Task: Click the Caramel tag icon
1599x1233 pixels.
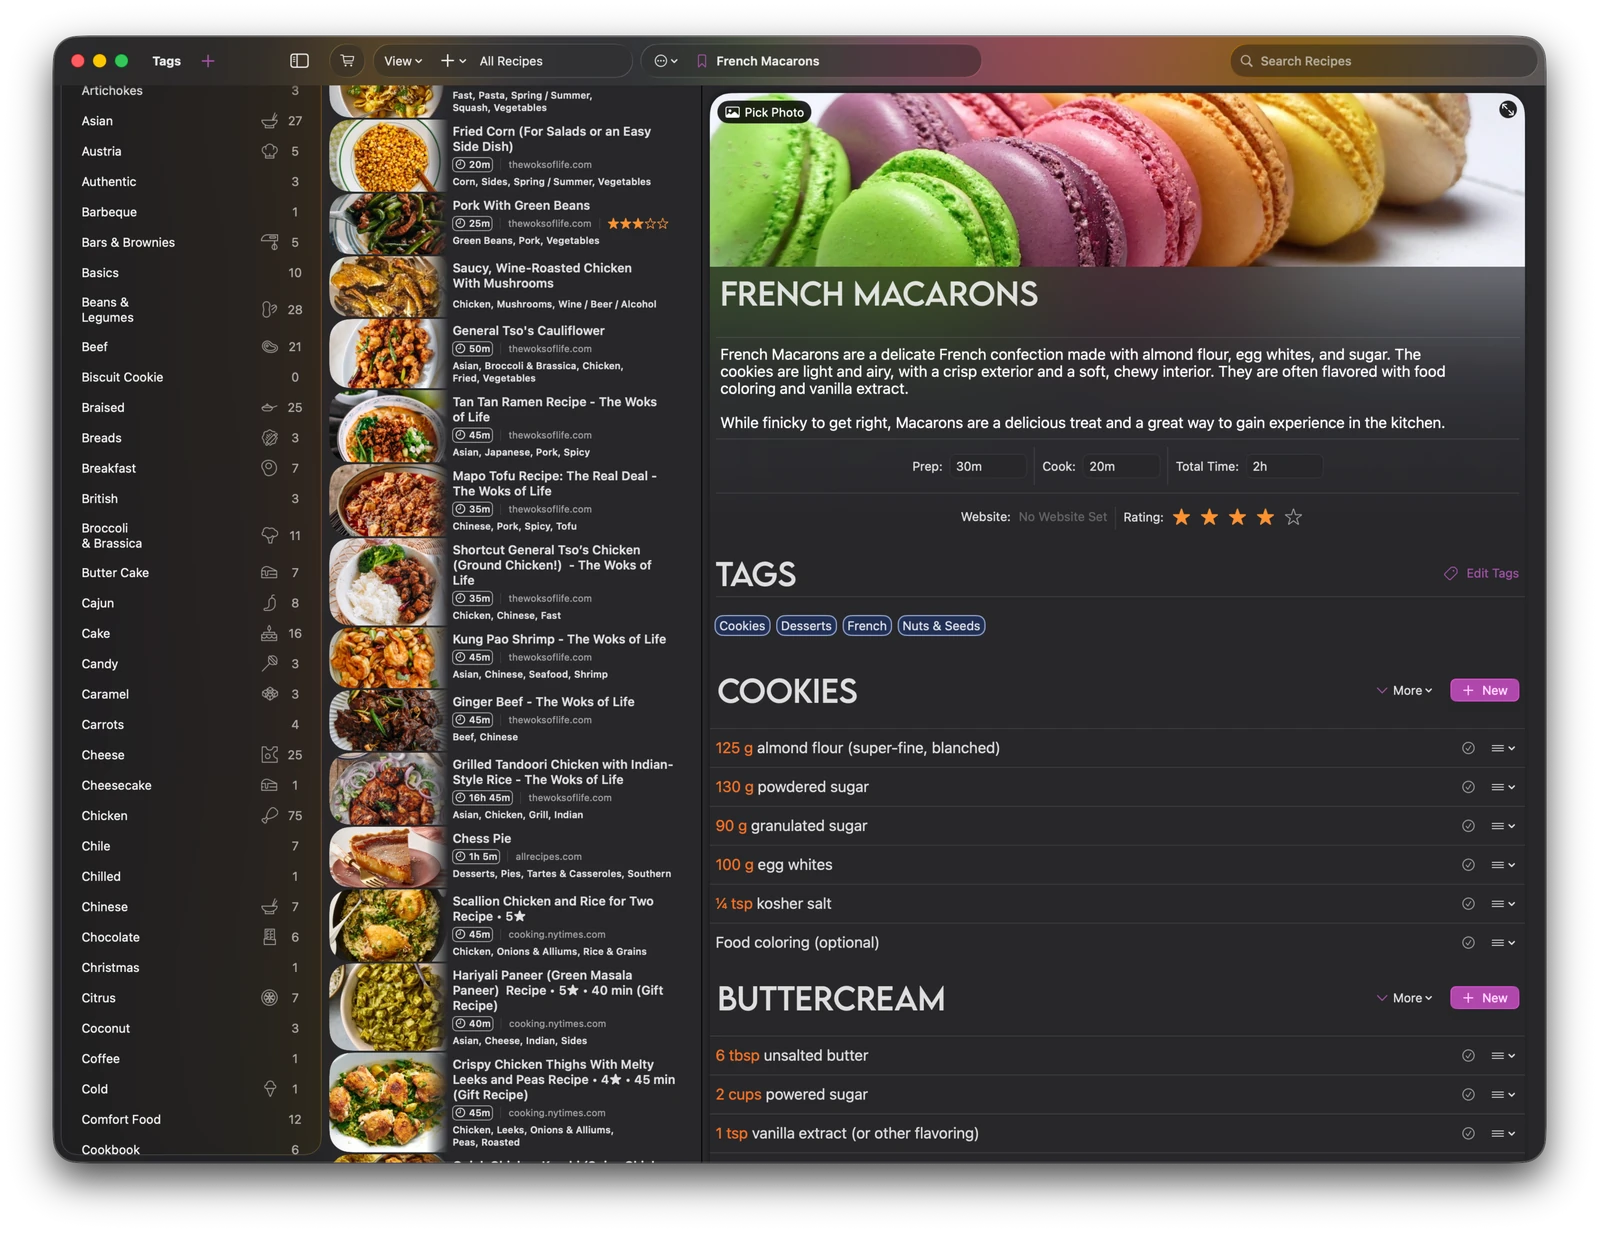Action: [269, 694]
